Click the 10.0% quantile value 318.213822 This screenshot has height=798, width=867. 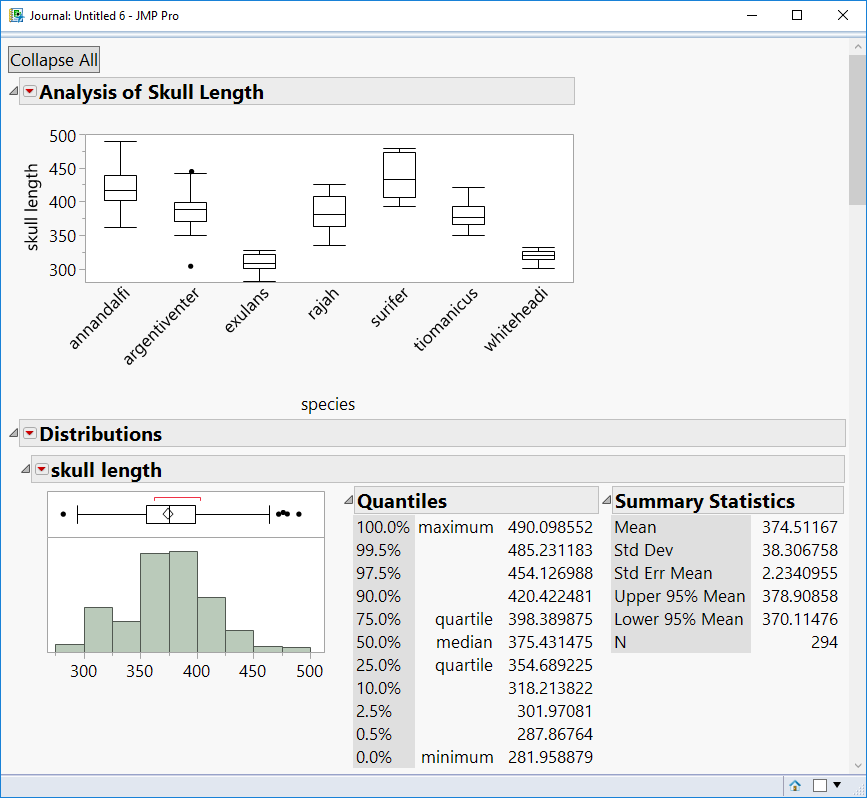click(550, 688)
